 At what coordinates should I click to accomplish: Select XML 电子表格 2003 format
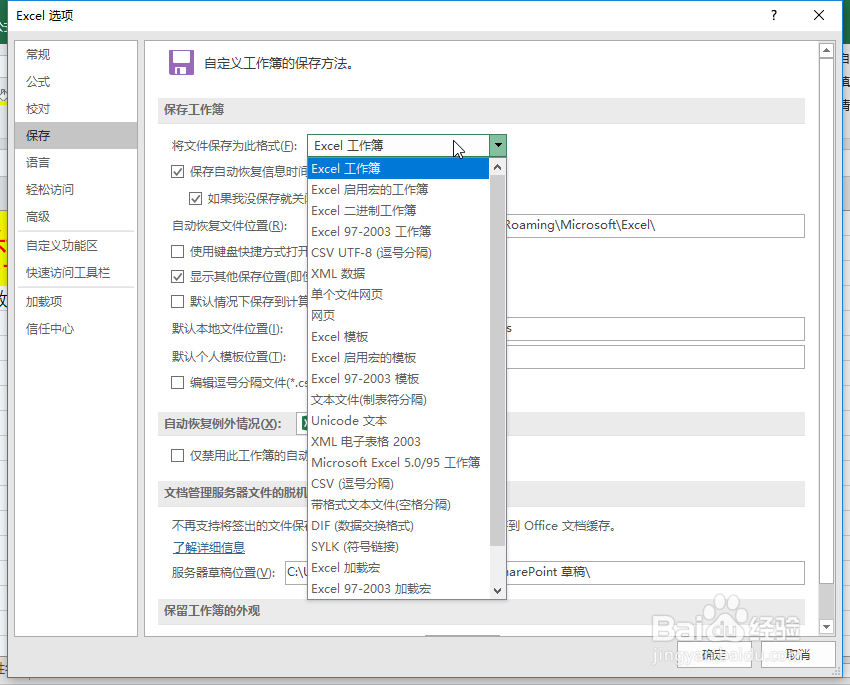click(x=398, y=442)
